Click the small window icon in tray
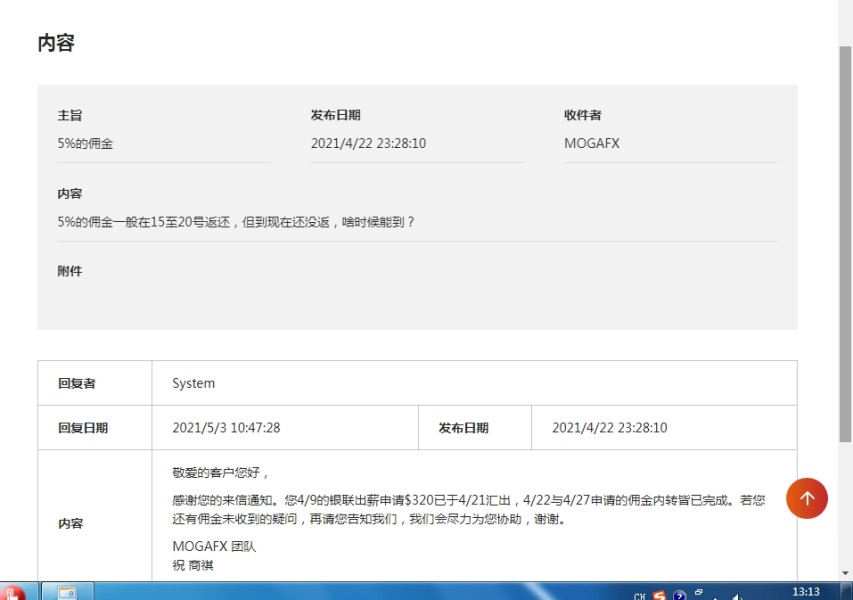This screenshot has height=600, width=853. click(699, 592)
